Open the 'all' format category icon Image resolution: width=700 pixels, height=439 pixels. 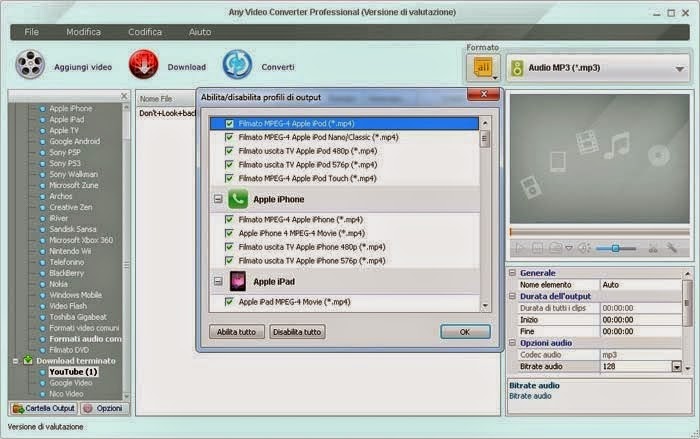coord(483,68)
